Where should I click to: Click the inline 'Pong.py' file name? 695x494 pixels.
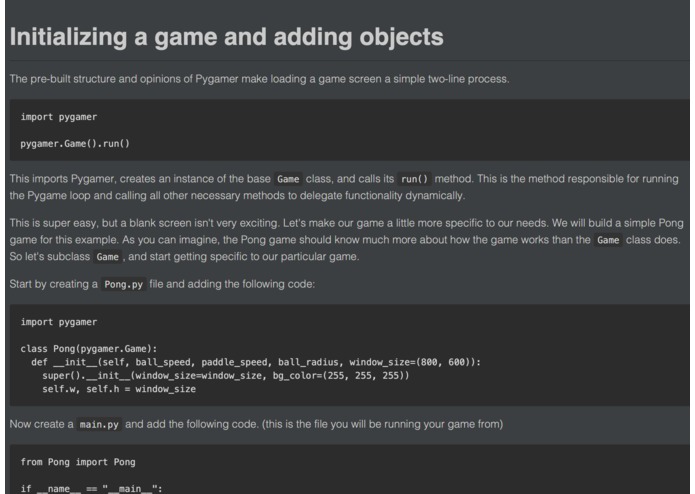[124, 284]
